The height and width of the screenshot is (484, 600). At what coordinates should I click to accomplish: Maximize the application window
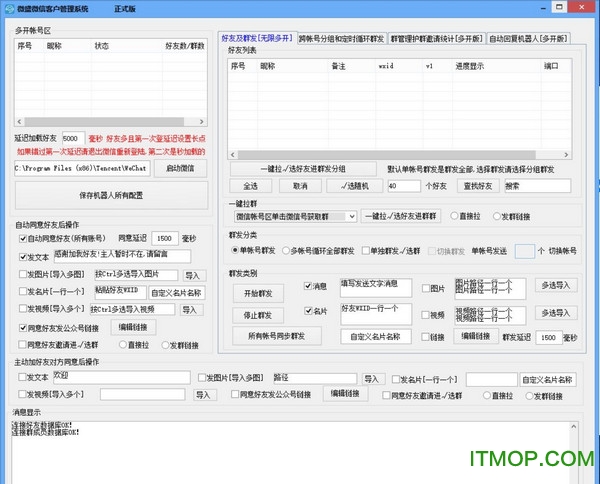pyautogui.click(x=559, y=7)
